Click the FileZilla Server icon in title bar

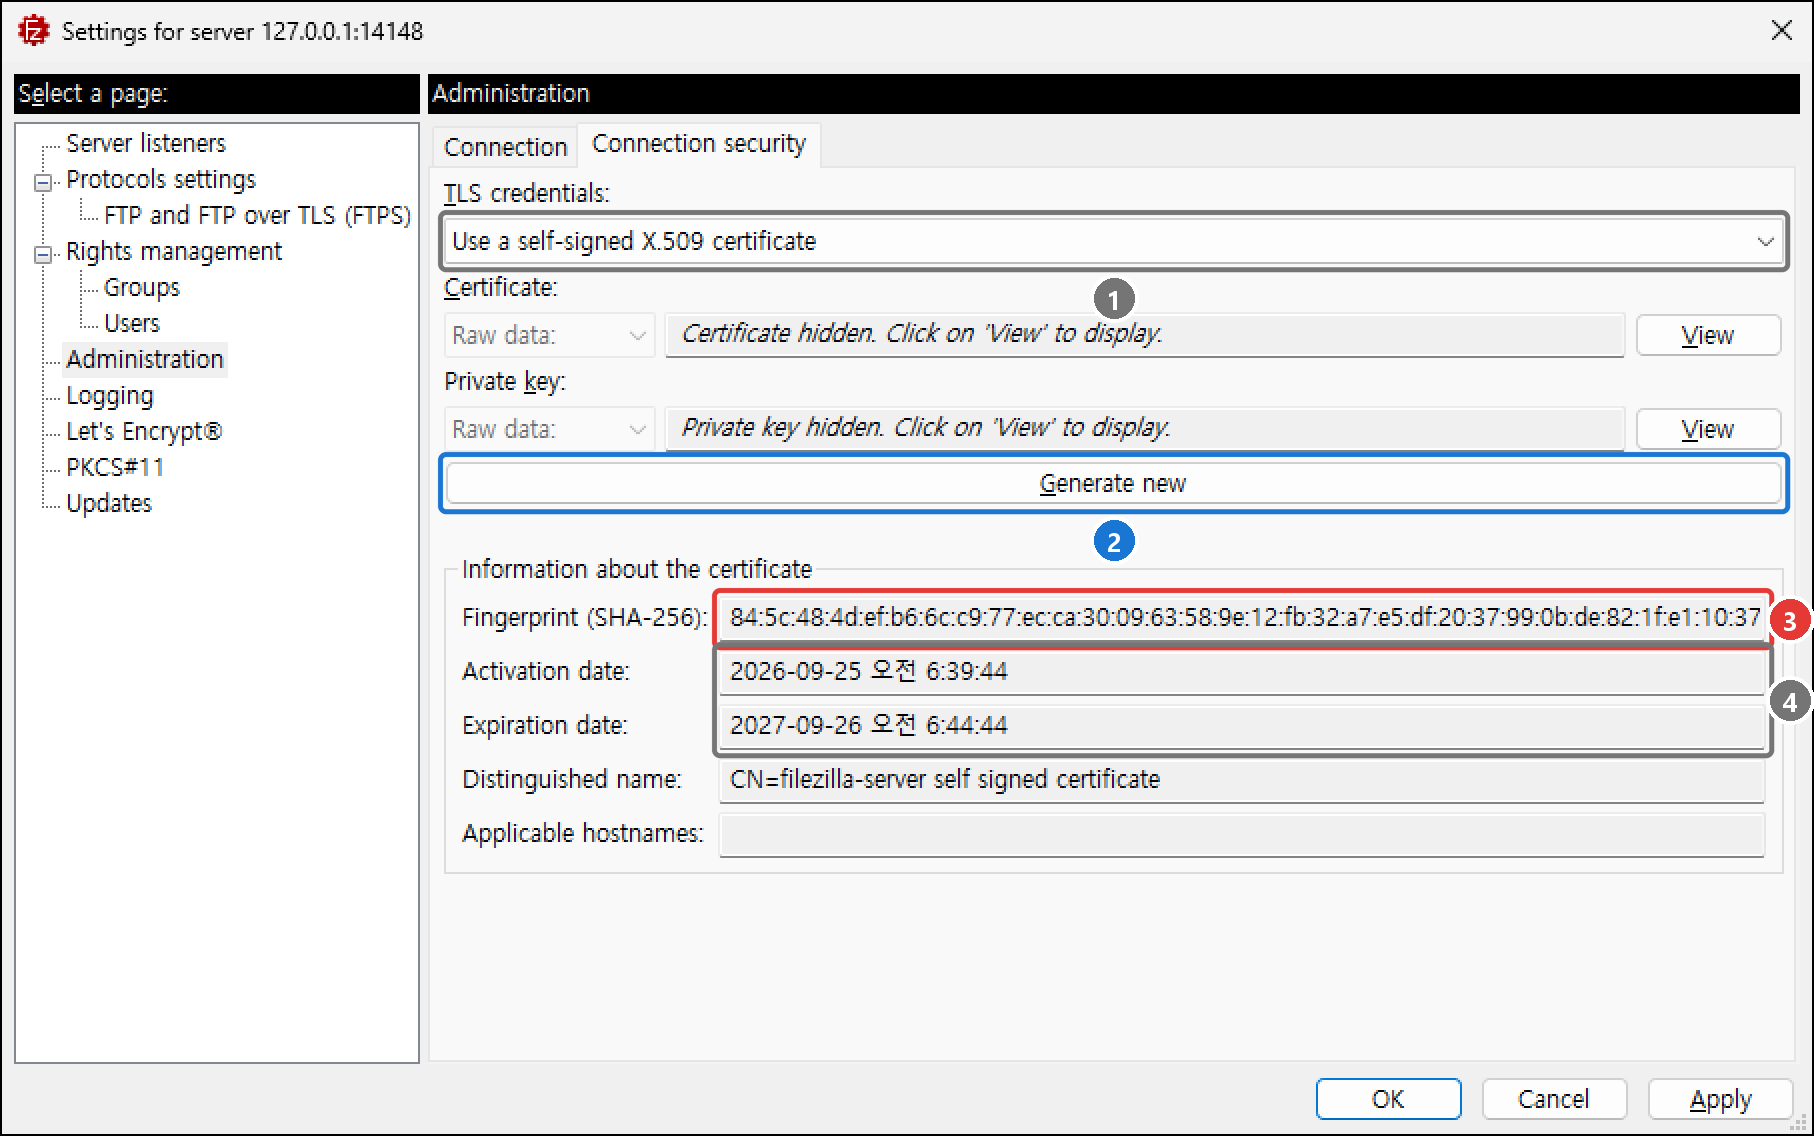[34, 31]
